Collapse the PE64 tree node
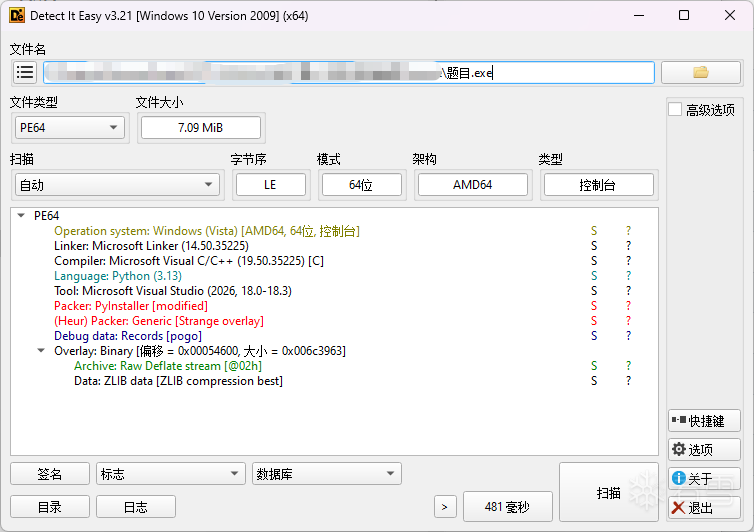754x532 pixels. [x=21, y=215]
